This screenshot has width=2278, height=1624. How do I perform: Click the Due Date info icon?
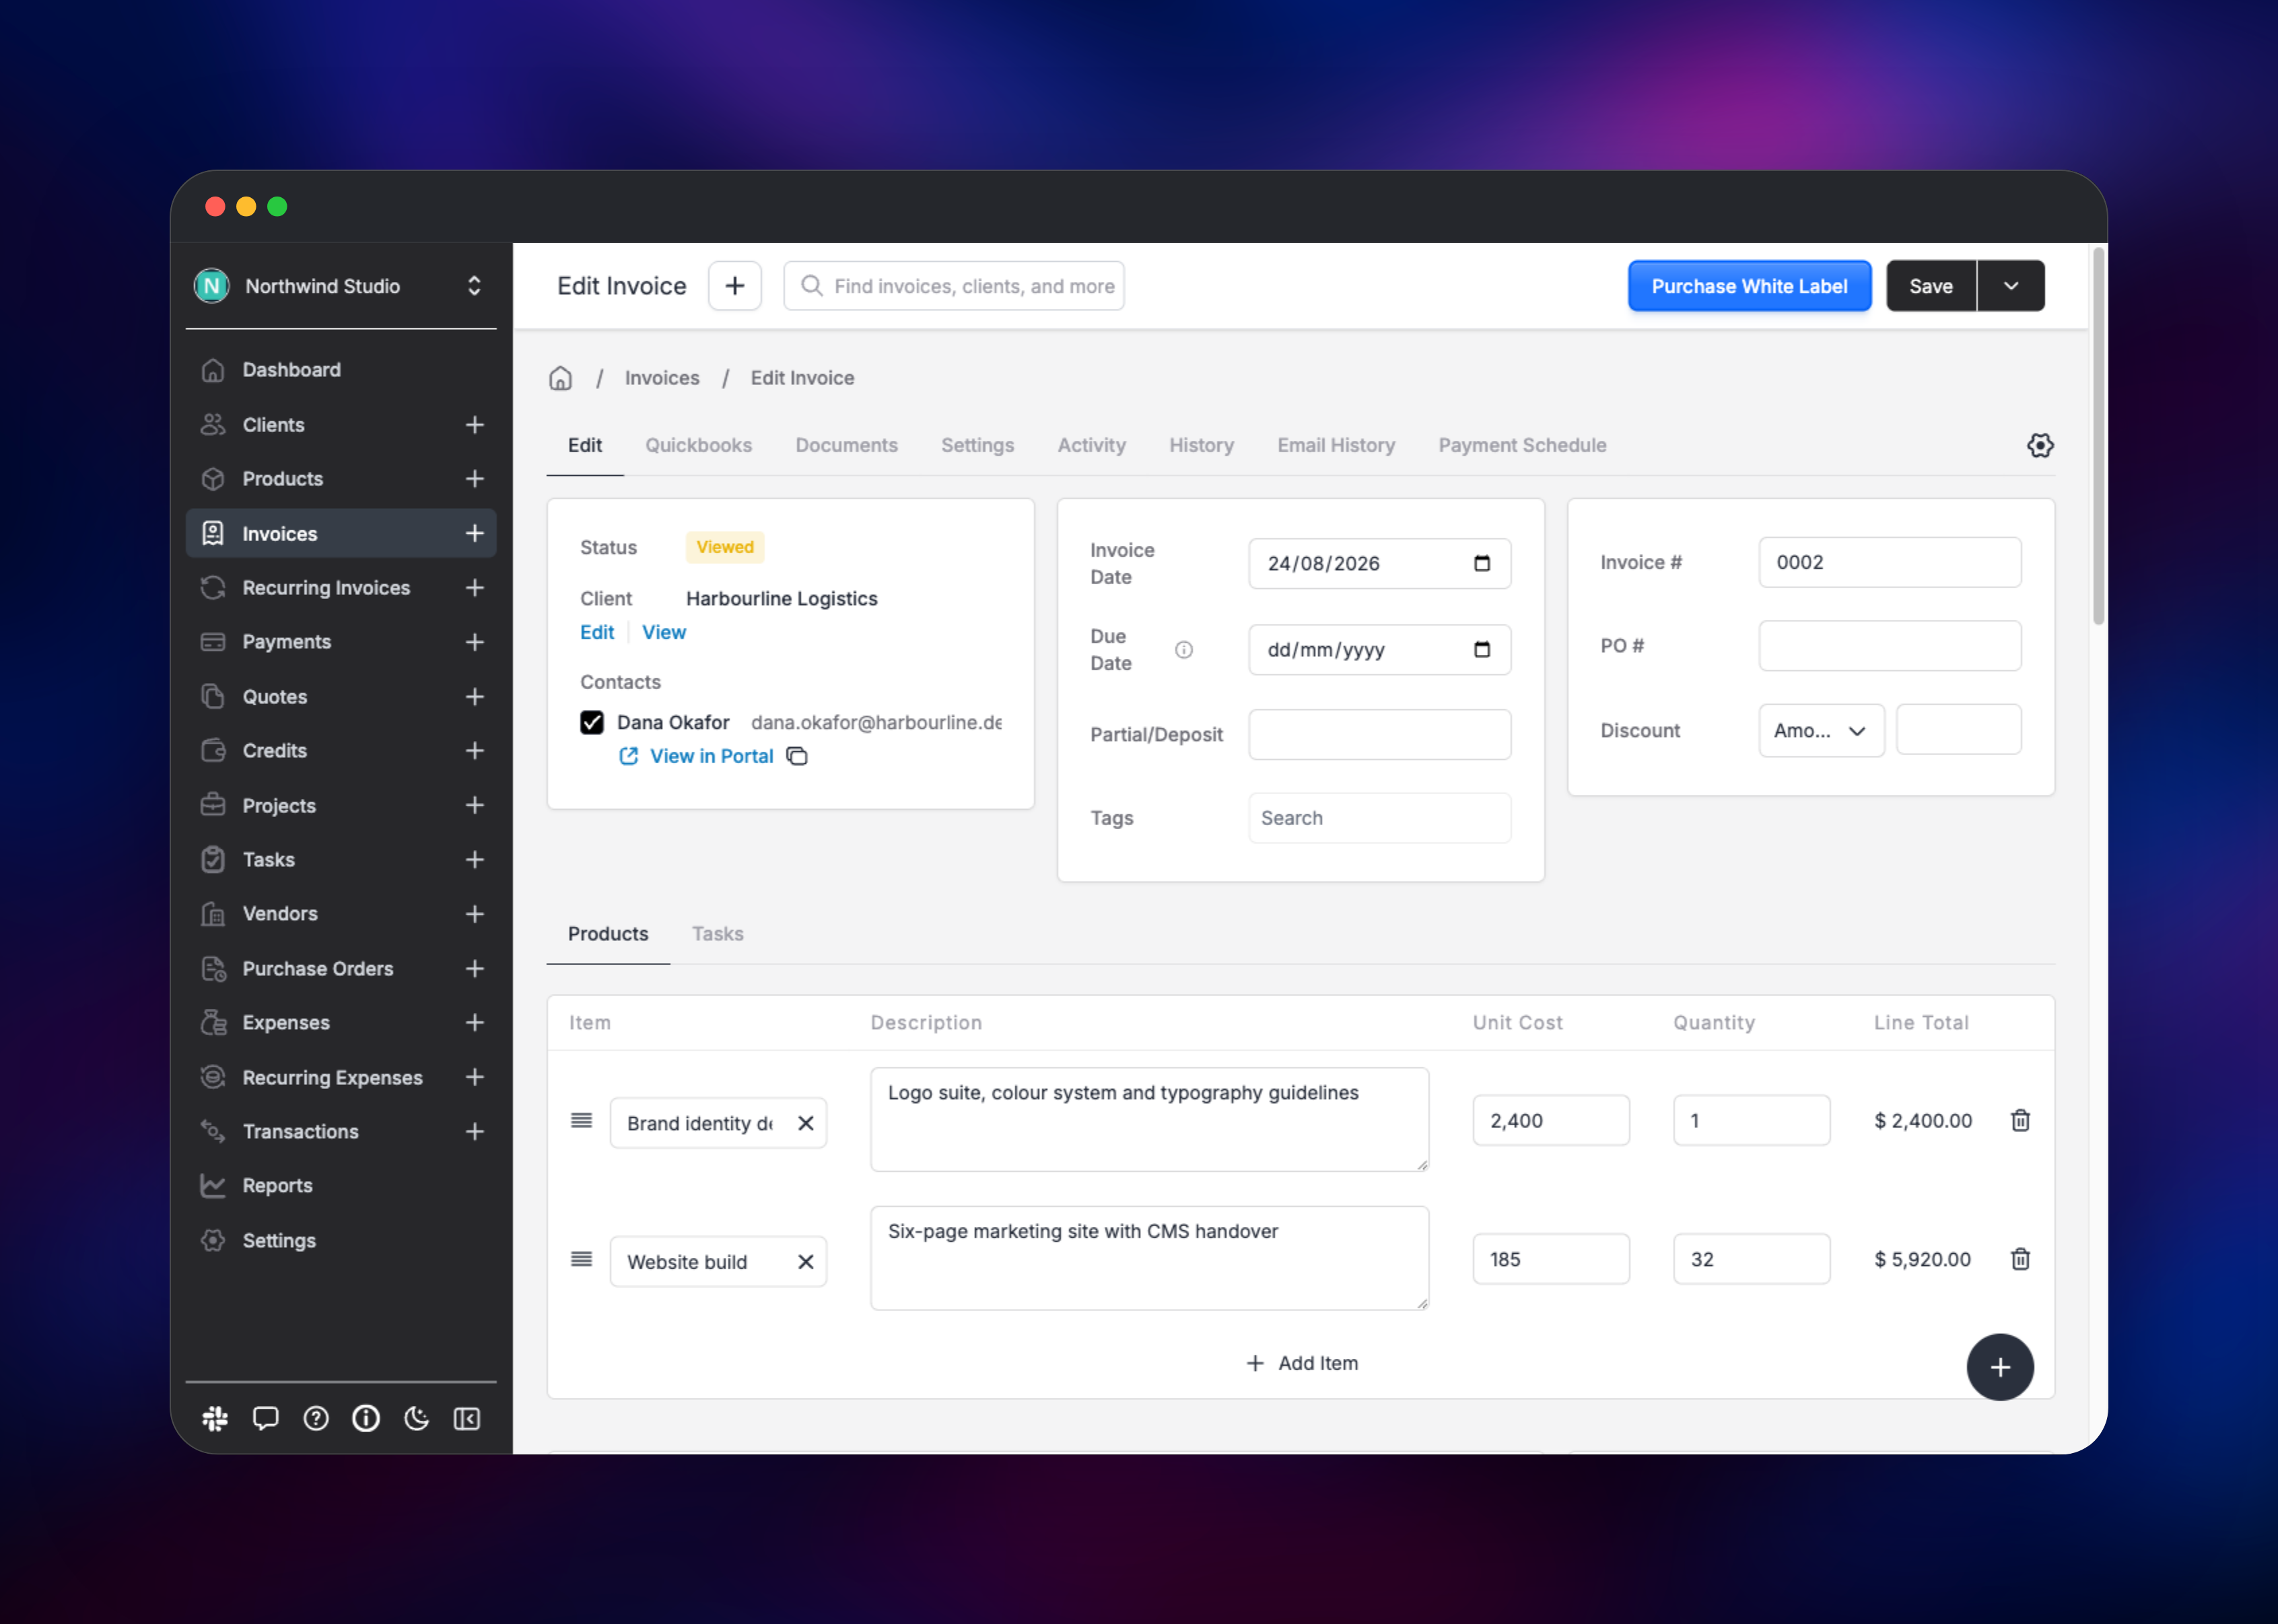pyautogui.click(x=1184, y=650)
